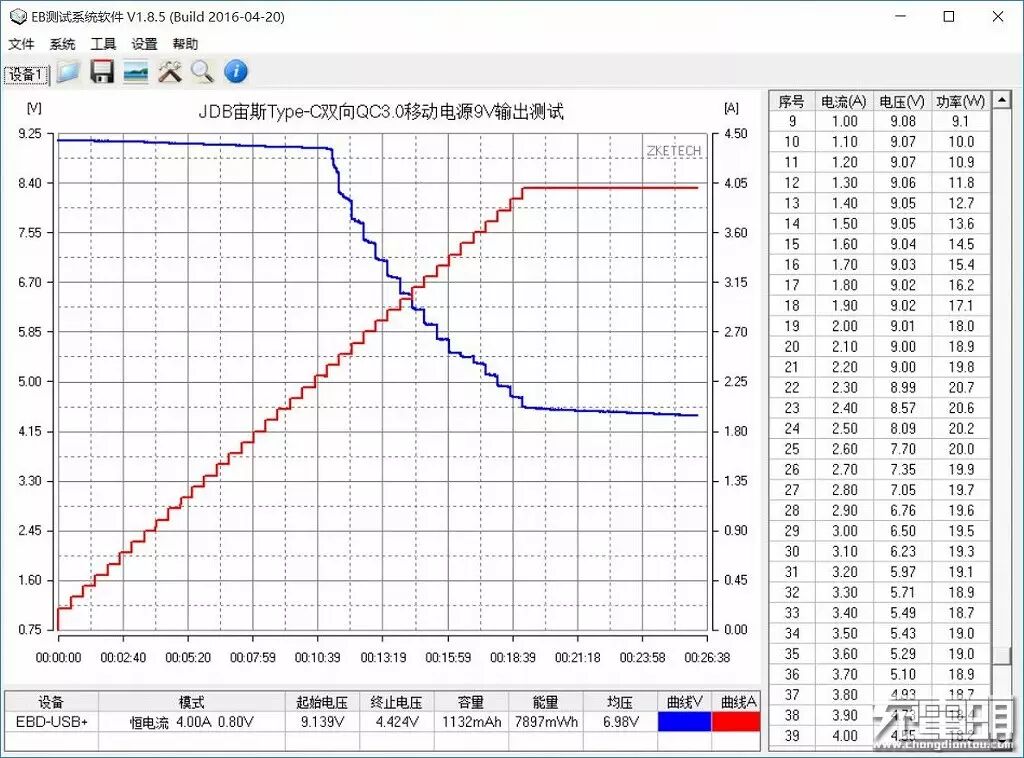The width and height of the screenshot is (1024, 758).
Task: Click the 恒电流 4.00A 0.80V mode cell
Action: (192, 722)
